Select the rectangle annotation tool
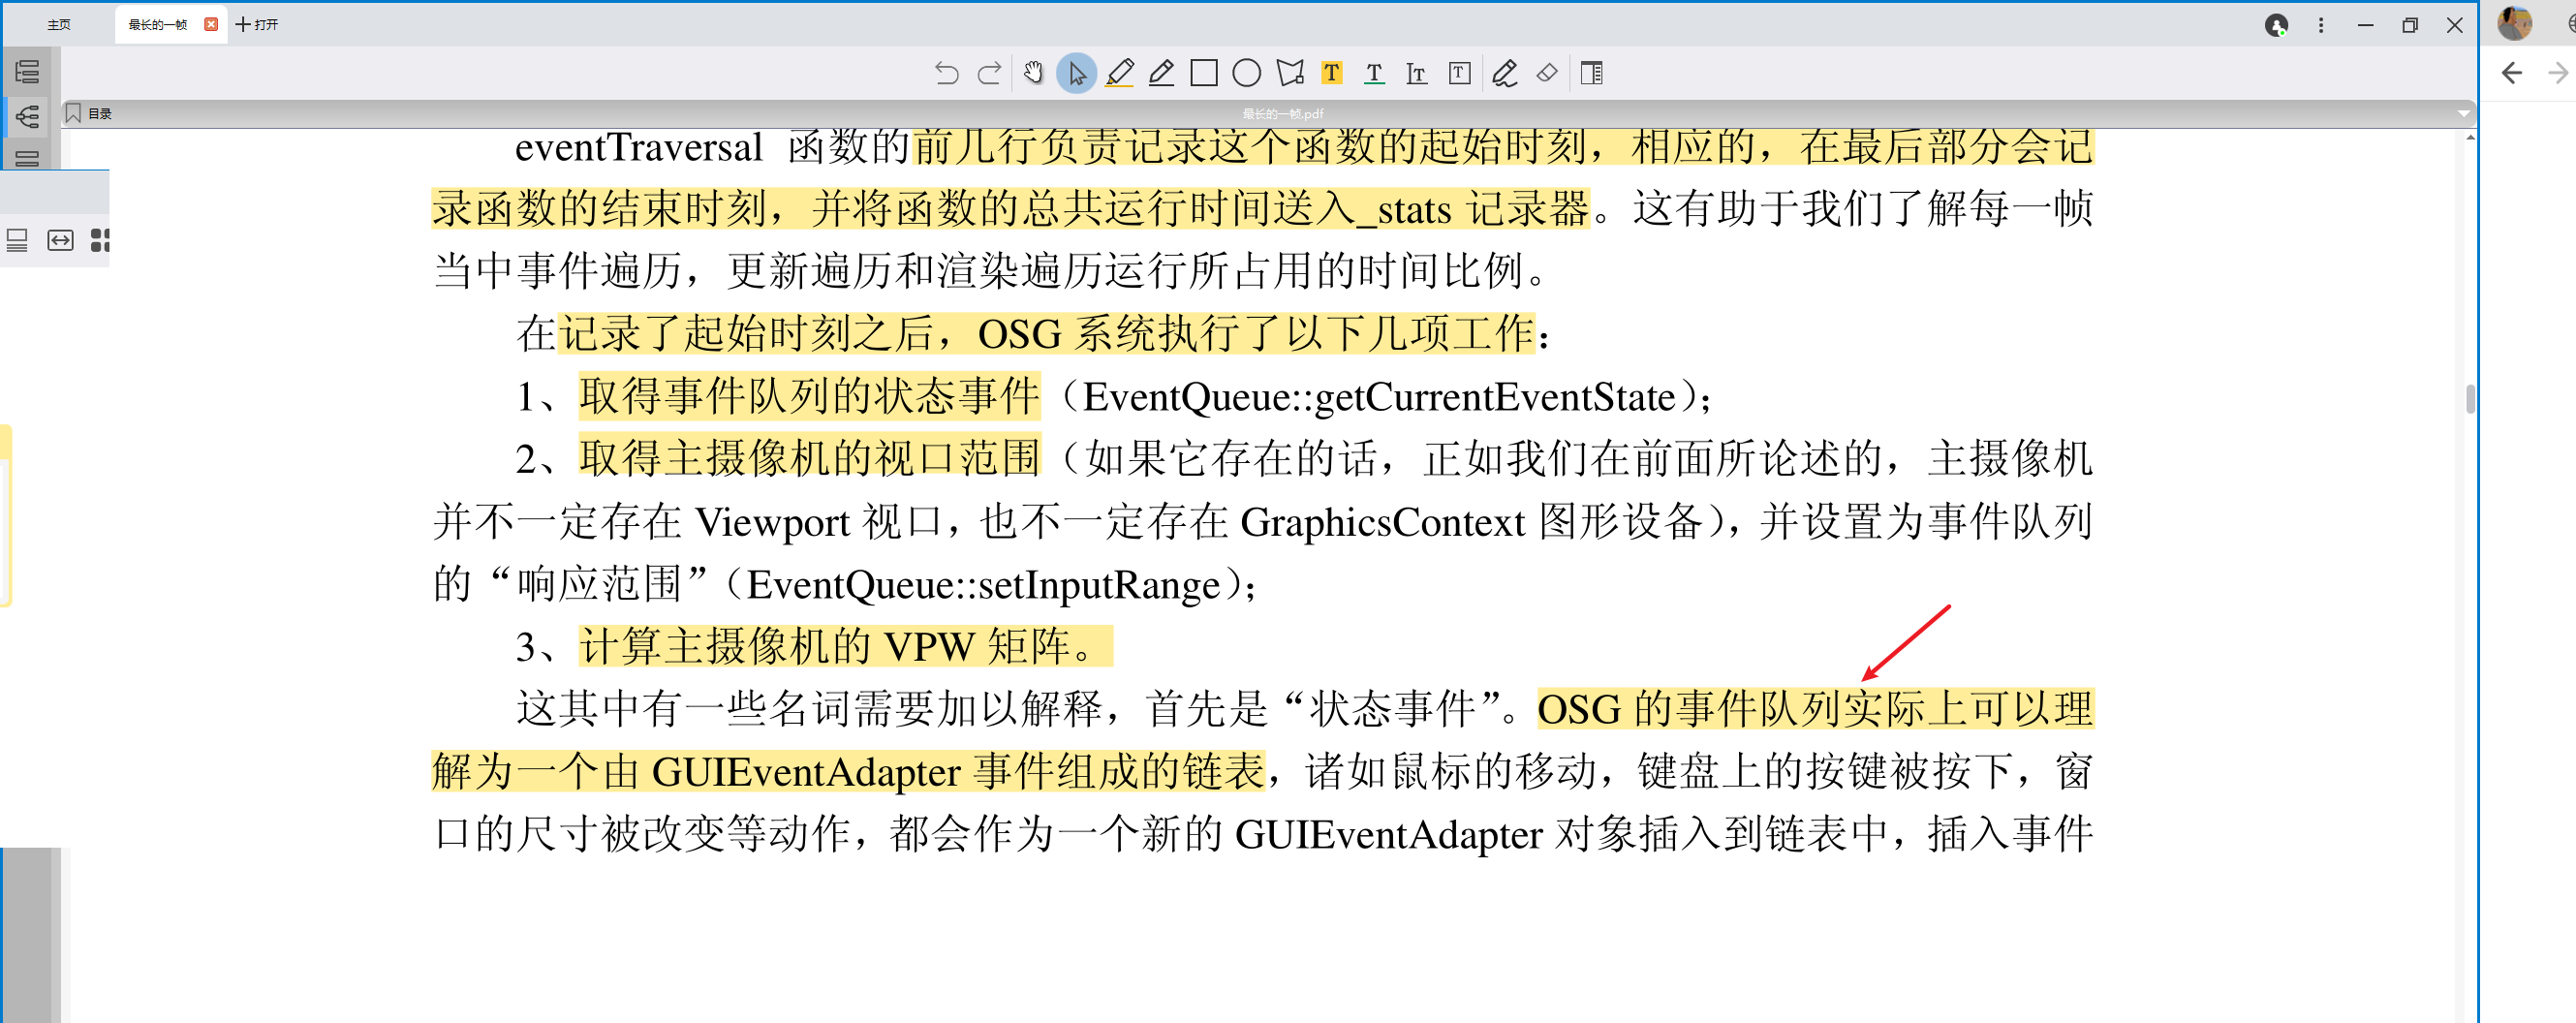Screen dimensions: 2576x1023 tap(1202, 72)
